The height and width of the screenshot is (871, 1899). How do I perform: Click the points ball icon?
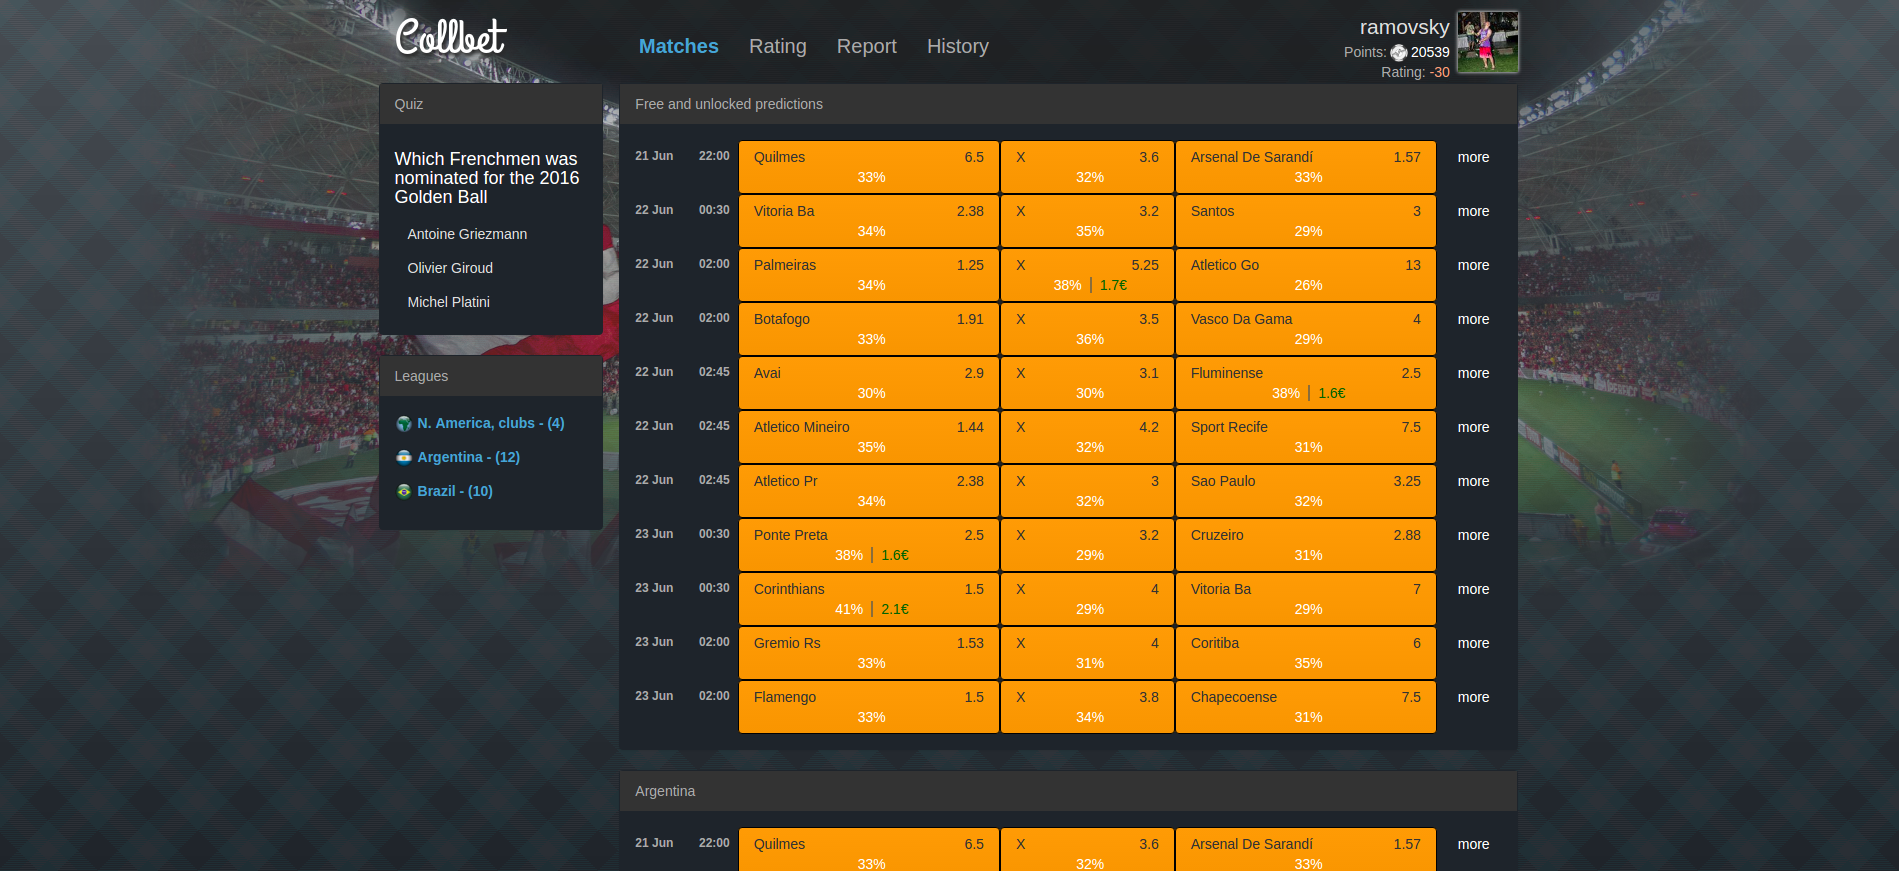coord(1399,53)
